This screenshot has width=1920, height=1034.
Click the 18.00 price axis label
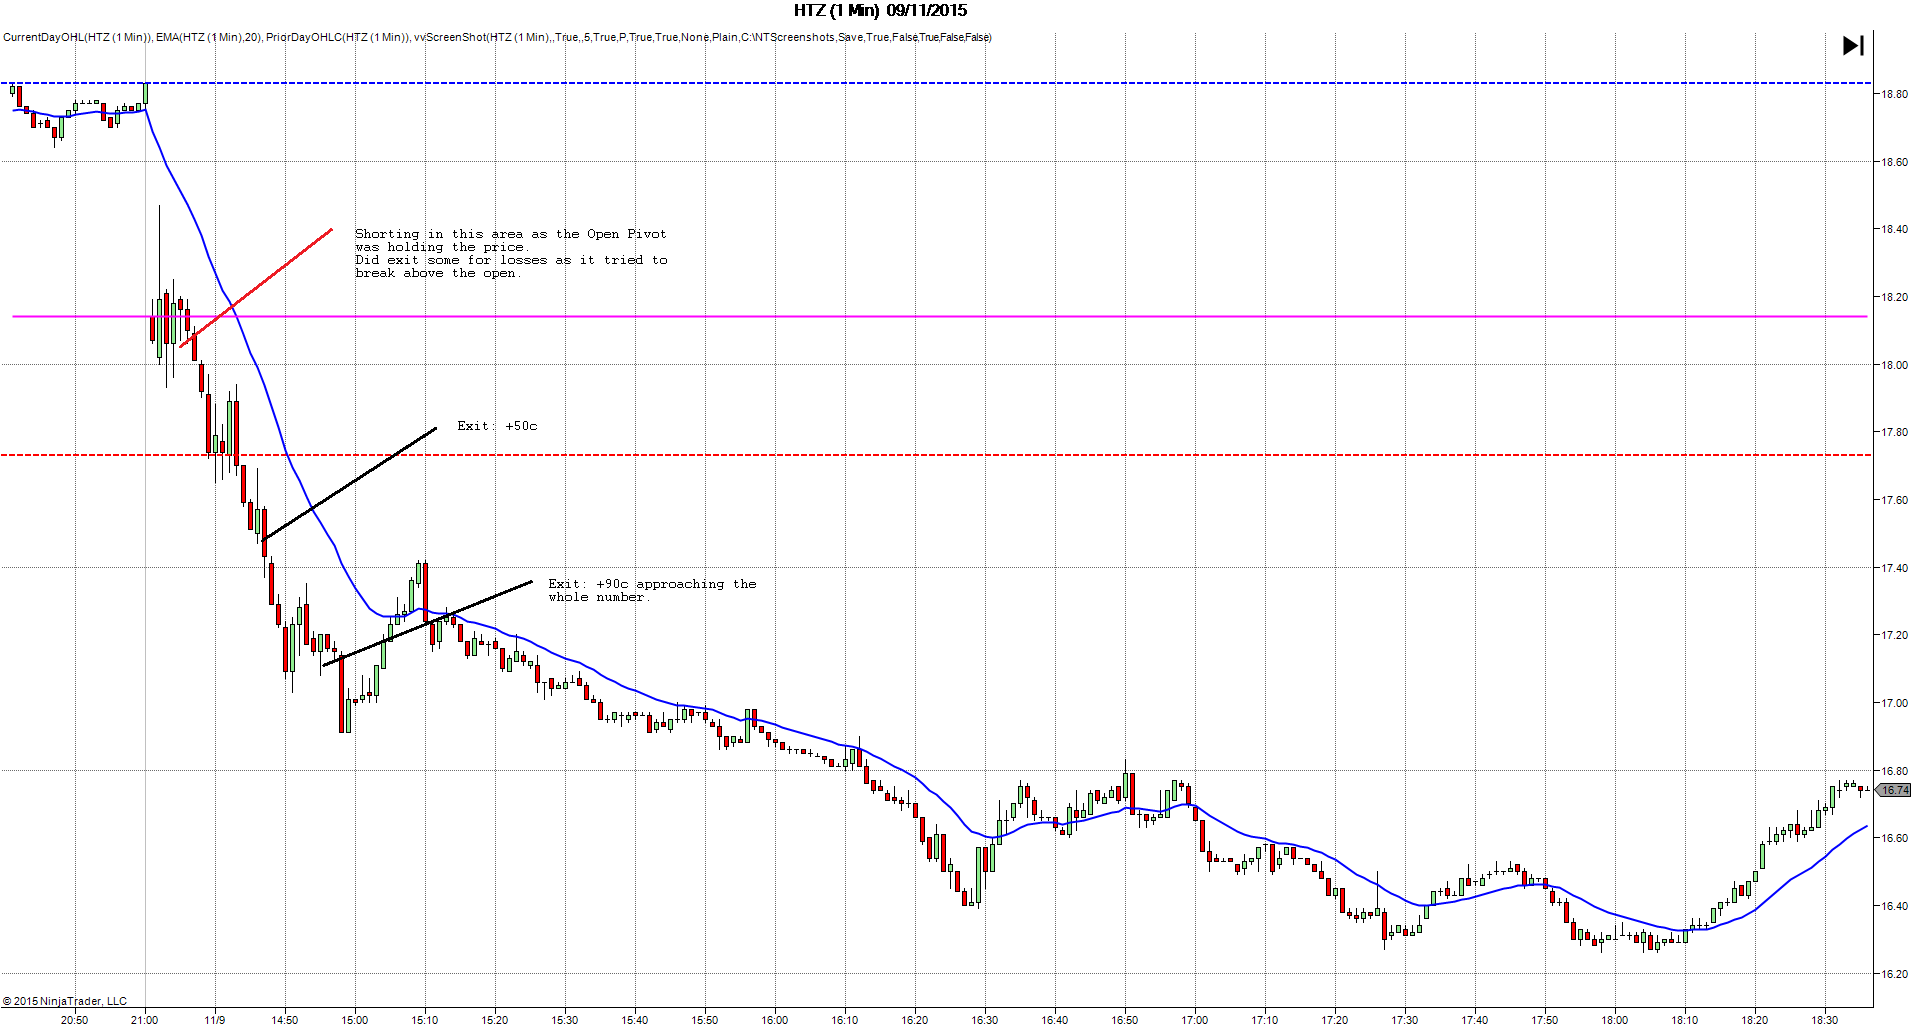click(1894, 365)
